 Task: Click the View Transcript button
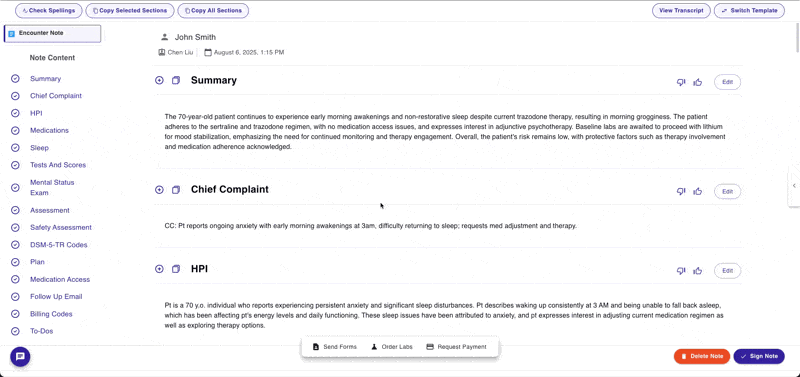(681, 11)
